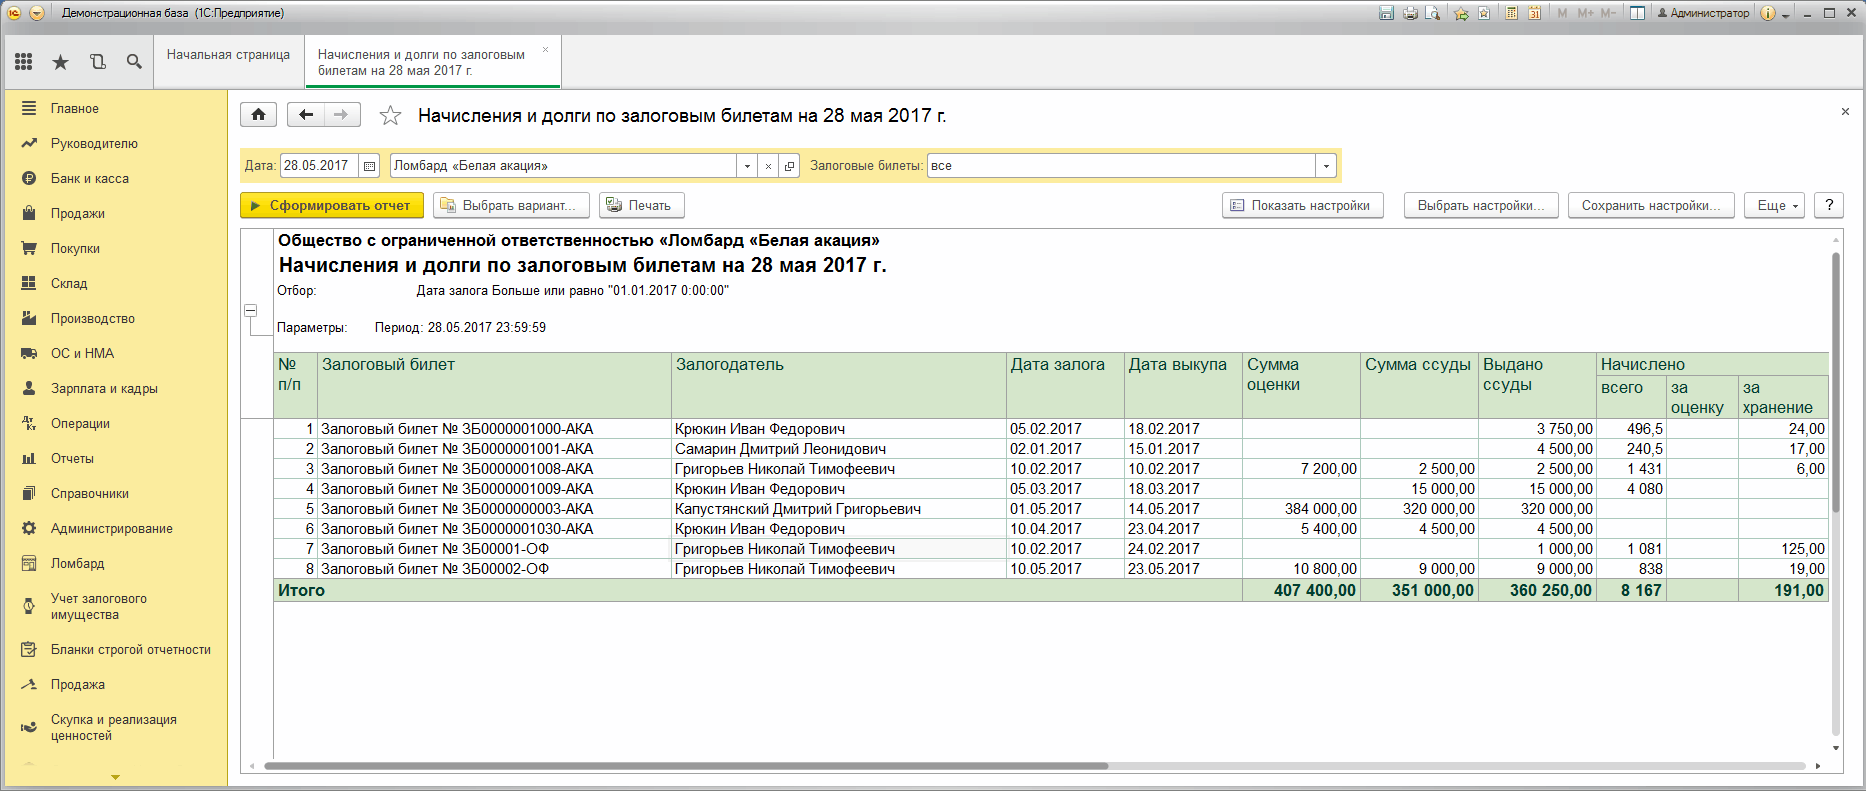Click the Выбрать настройки button
Viewport: 1866px width, 791px height.
point(1481,205)
